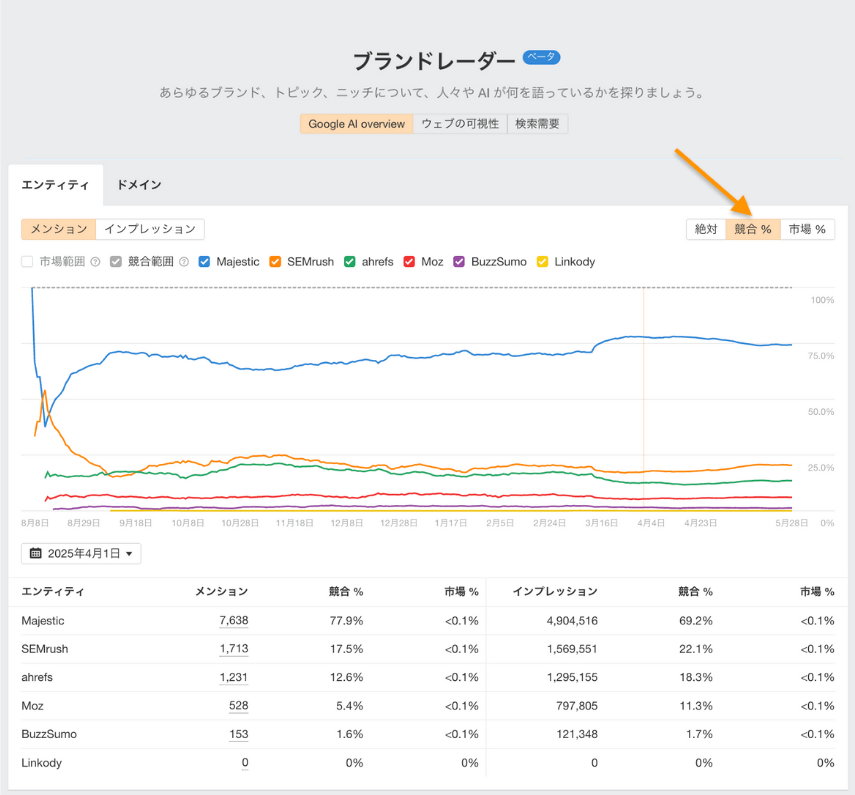
Task: Hide the Majestic series from the chart
Action: pyautogui.click(x=206, y=262)
